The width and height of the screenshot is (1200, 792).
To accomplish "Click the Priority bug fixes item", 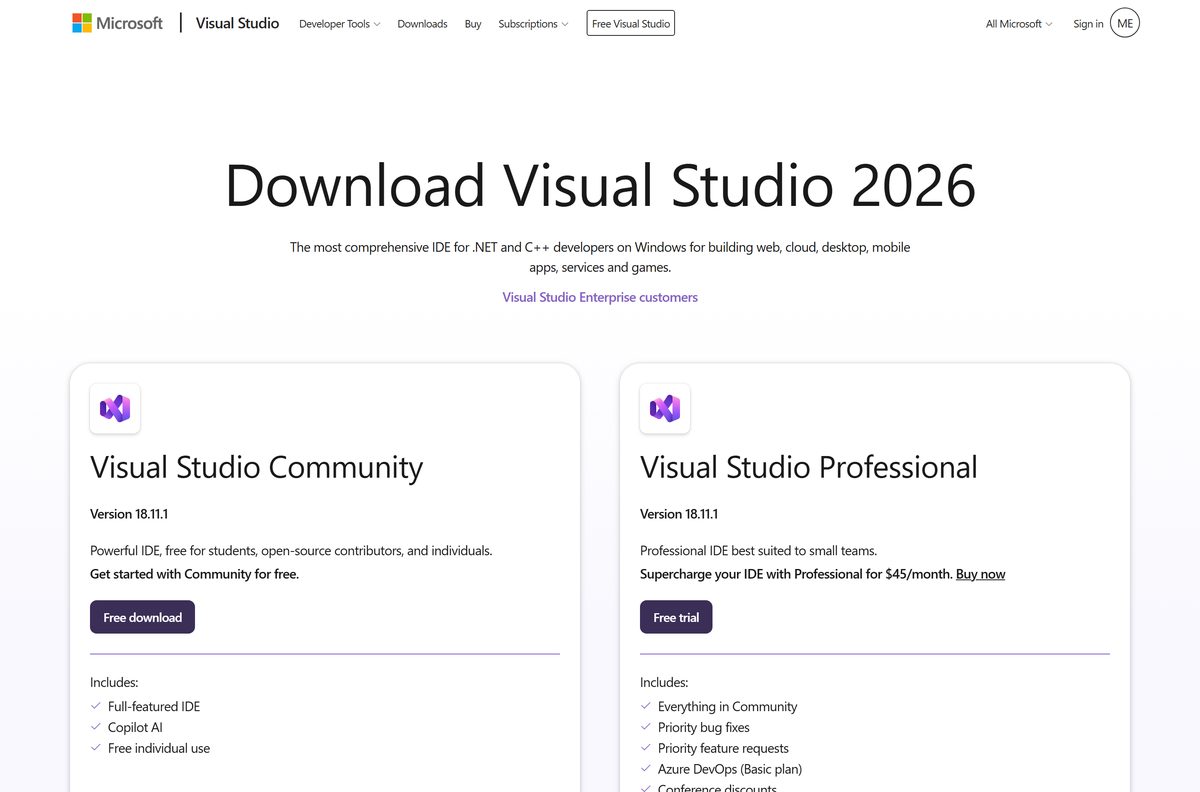I will point(703,727).
